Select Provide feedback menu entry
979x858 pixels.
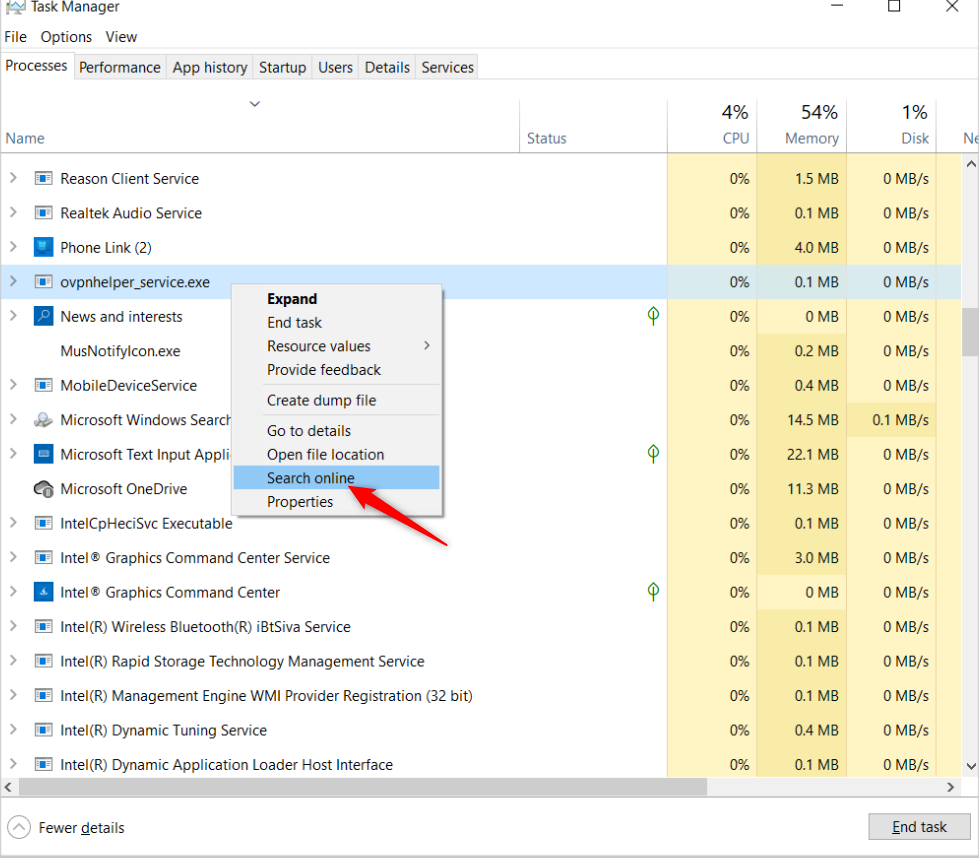337,370
